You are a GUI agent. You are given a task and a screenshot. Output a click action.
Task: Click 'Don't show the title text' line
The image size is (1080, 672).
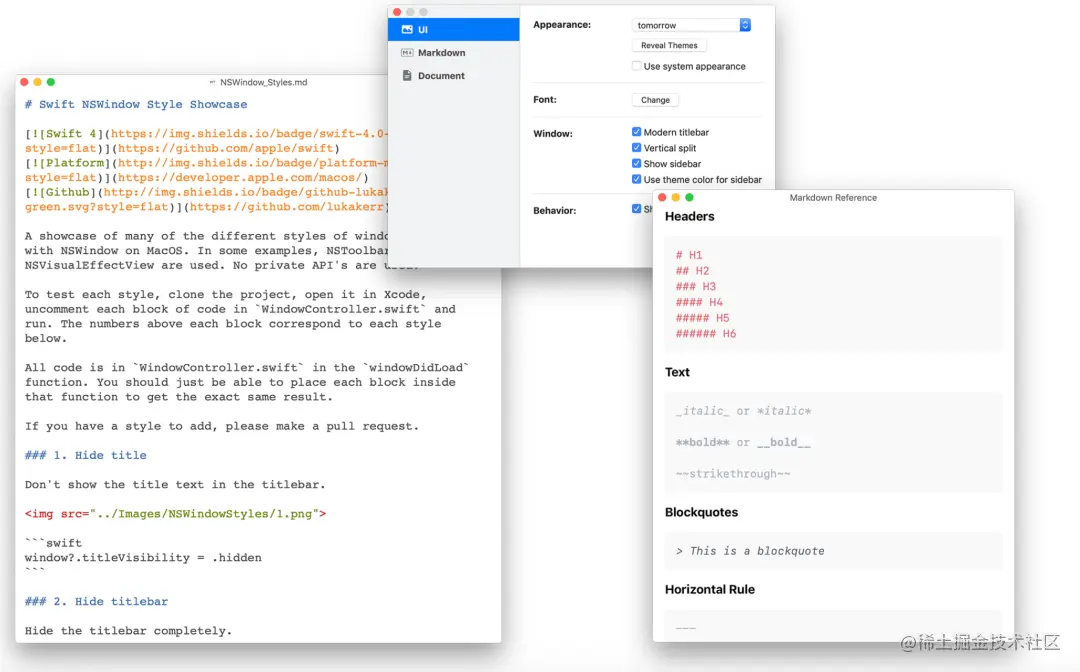point(175,485)
